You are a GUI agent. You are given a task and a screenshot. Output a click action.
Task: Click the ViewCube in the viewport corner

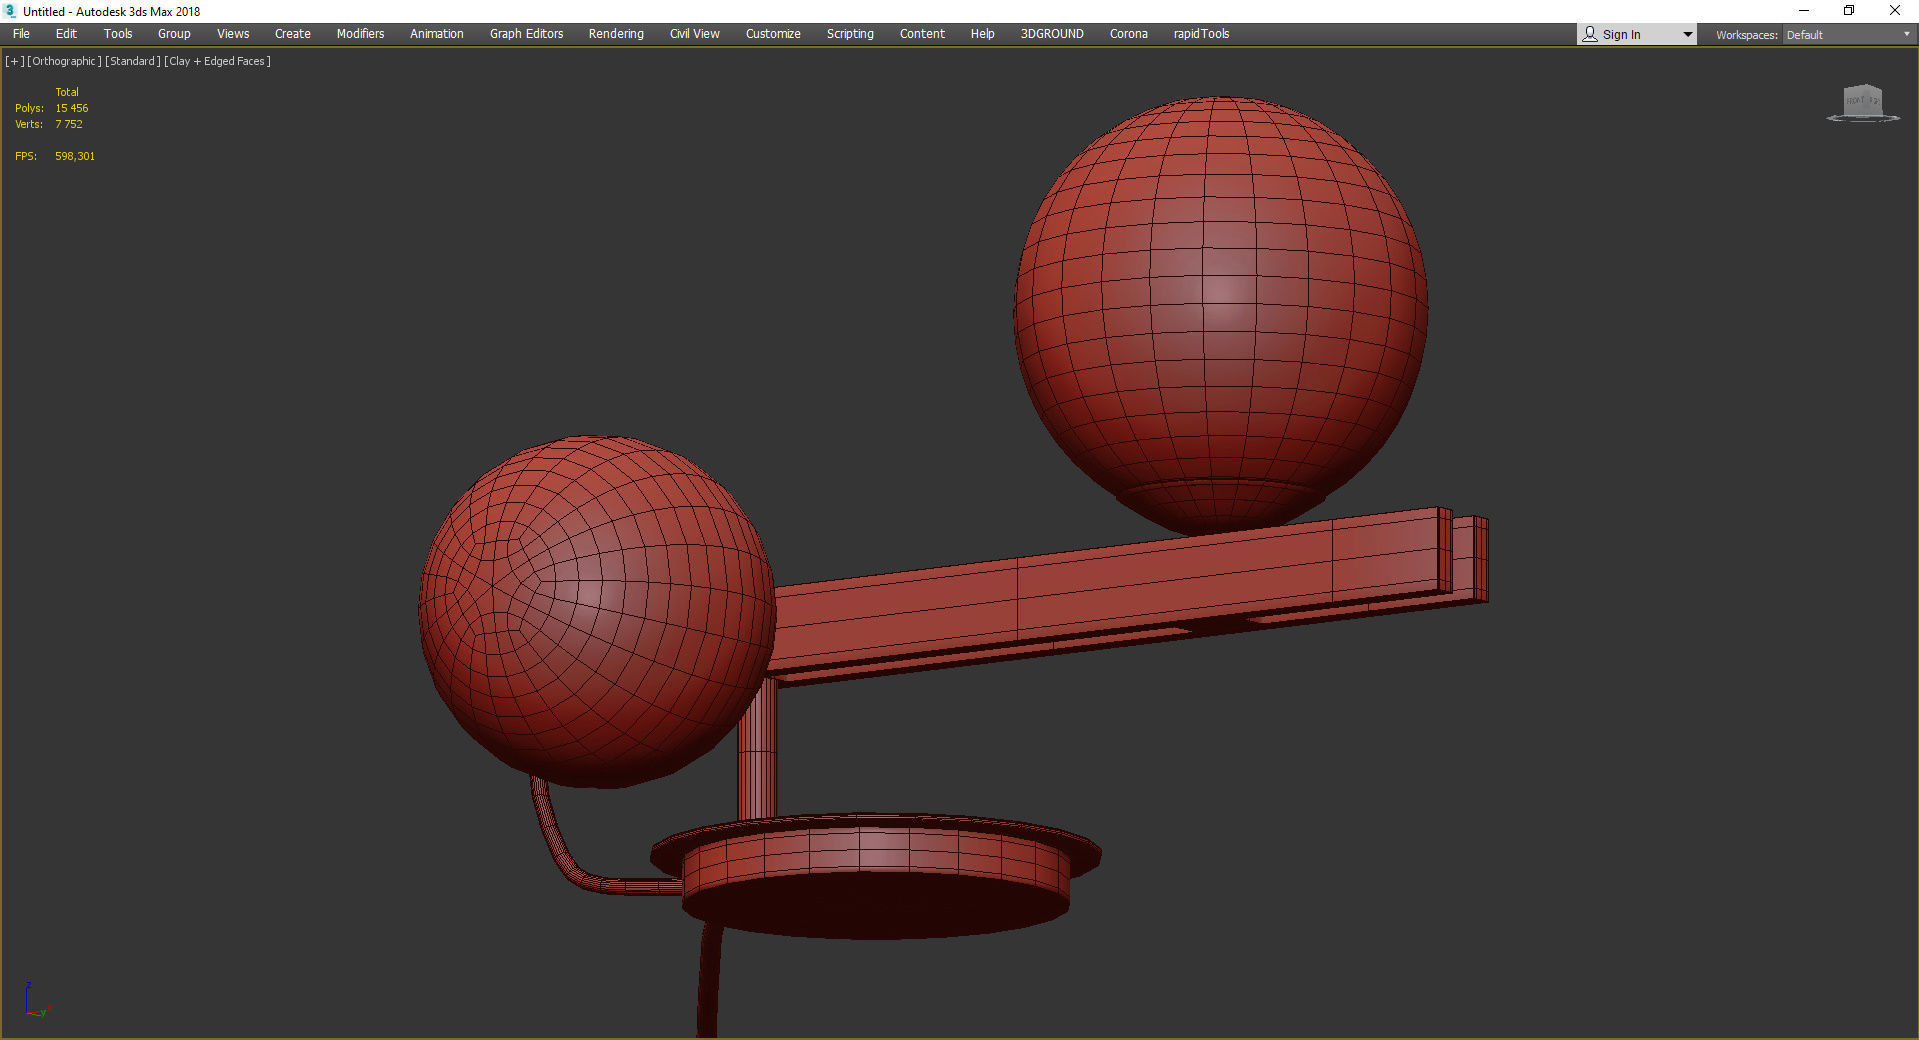pyautogui.click(x=1863, y=103)
